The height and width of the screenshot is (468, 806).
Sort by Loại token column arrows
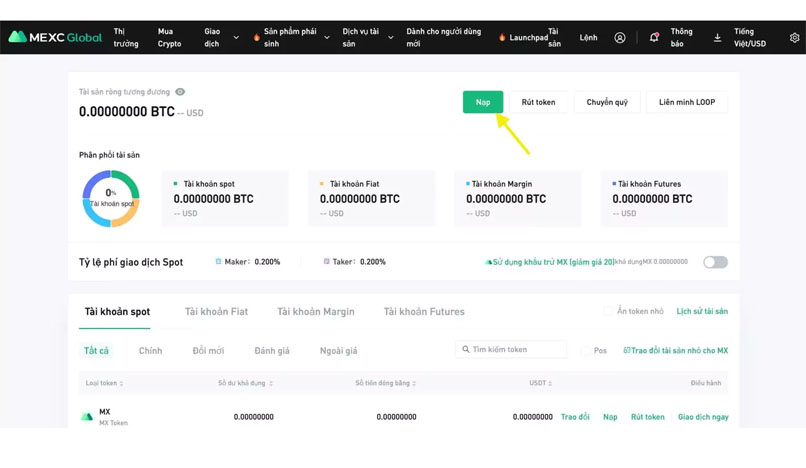[121, 383]
